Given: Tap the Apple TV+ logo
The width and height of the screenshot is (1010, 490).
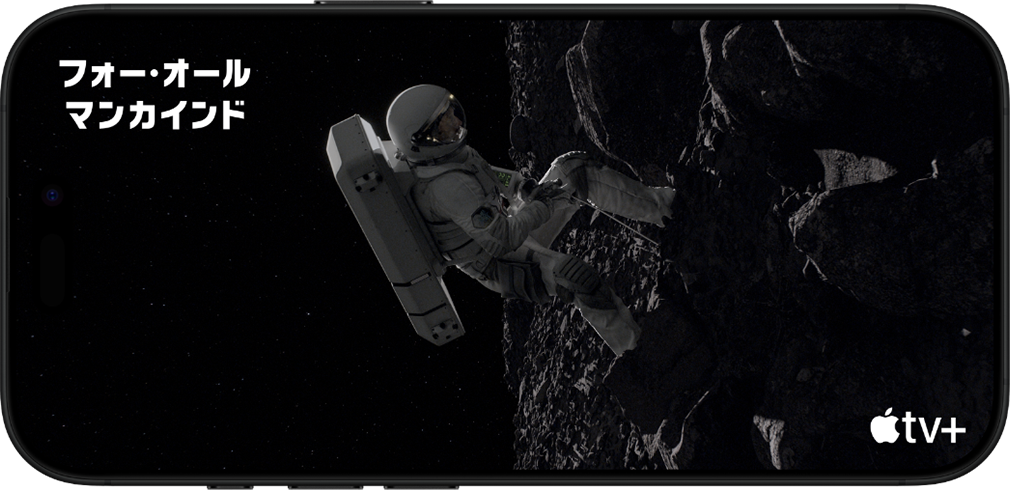Looking at the screenshot, I should [x=918, y=426].
